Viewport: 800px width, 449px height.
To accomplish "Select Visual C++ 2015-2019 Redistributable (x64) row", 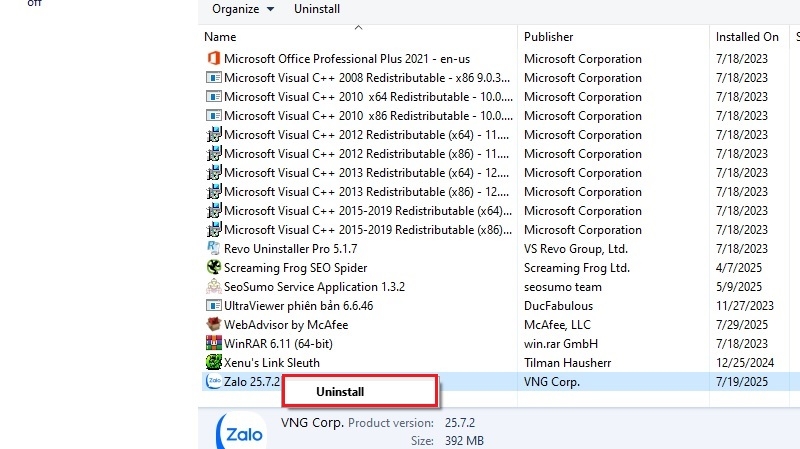I will [x=362, y=211].
